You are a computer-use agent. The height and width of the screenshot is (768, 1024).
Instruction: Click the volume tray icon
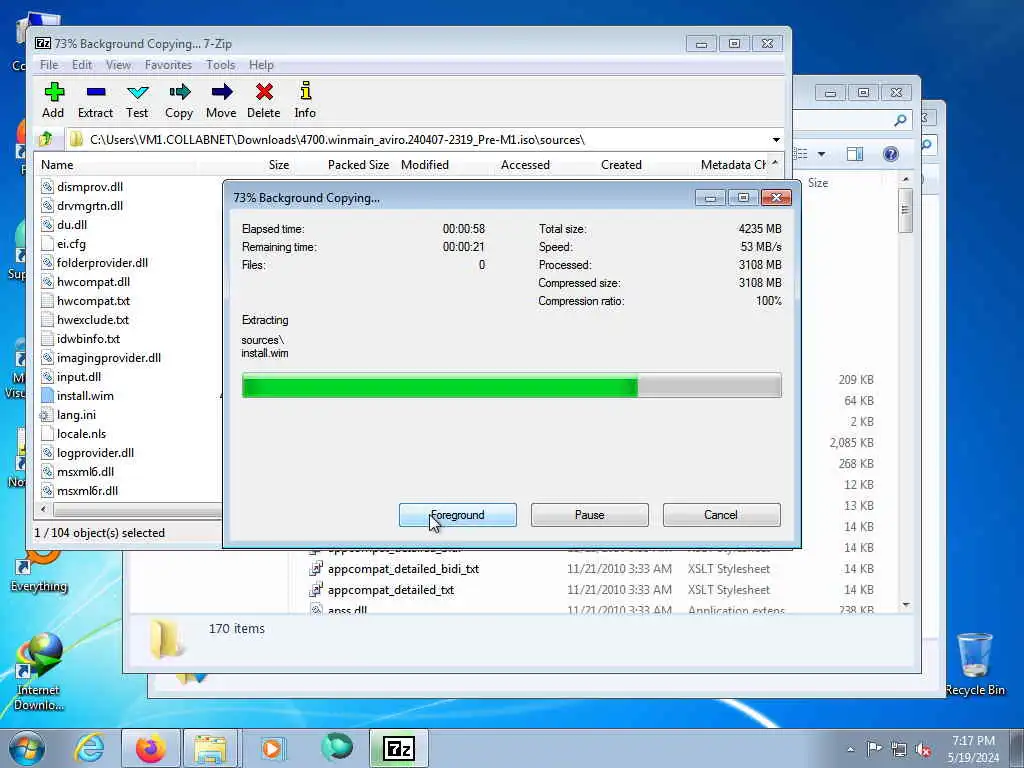tap(923, 749)
